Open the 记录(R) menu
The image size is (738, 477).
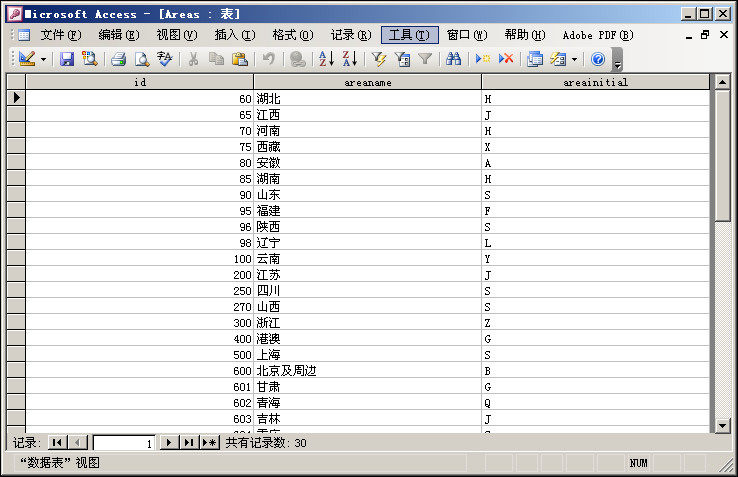pos(351,35)
